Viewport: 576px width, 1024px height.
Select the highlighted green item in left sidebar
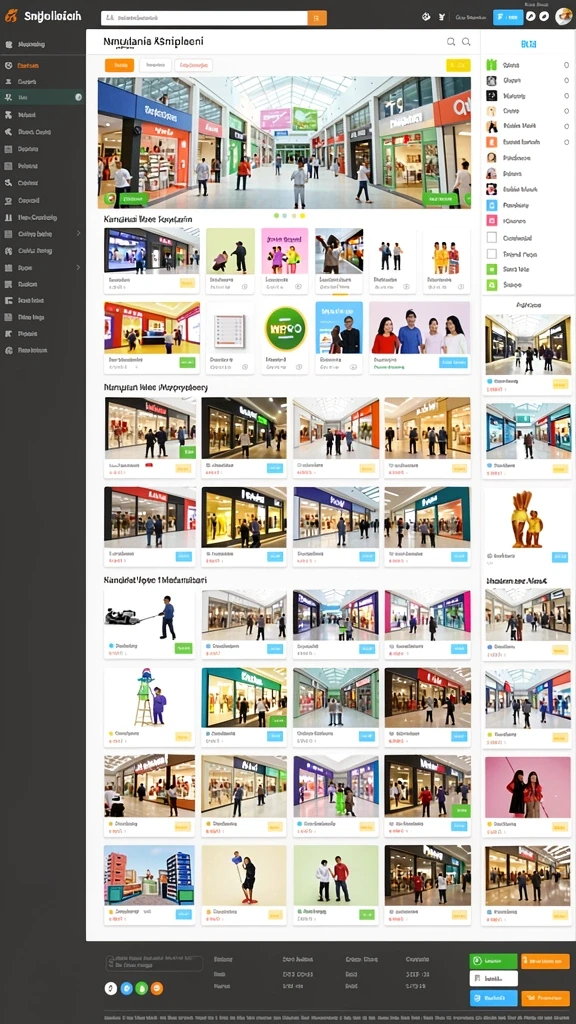tap(42, 97)
